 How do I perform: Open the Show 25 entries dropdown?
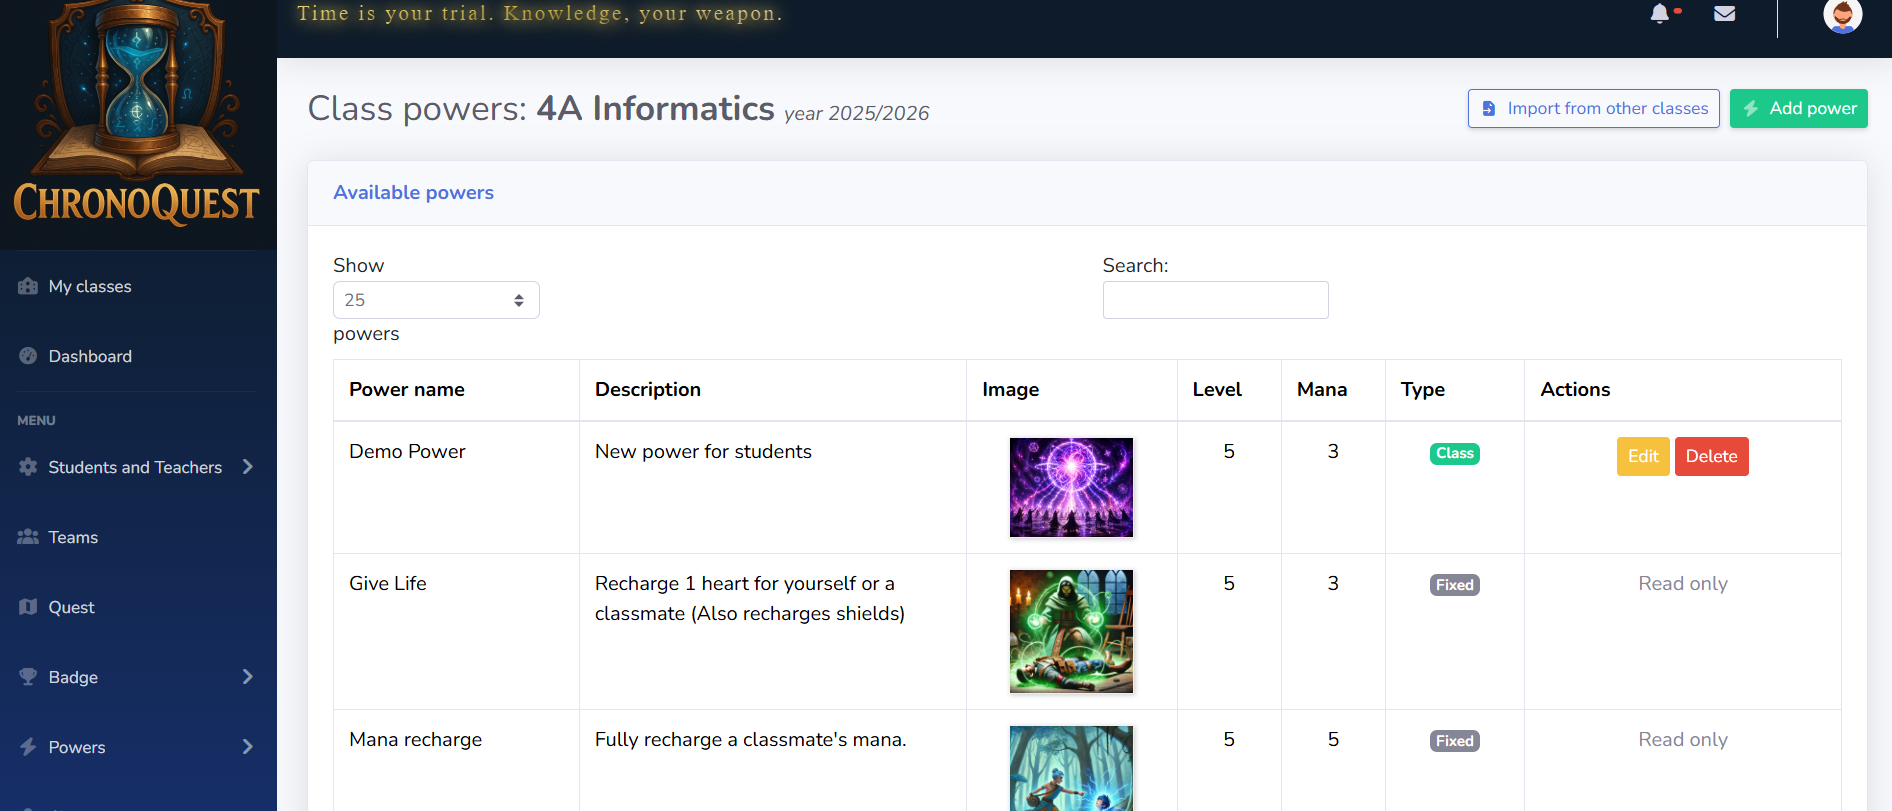[x=436, y=300]
